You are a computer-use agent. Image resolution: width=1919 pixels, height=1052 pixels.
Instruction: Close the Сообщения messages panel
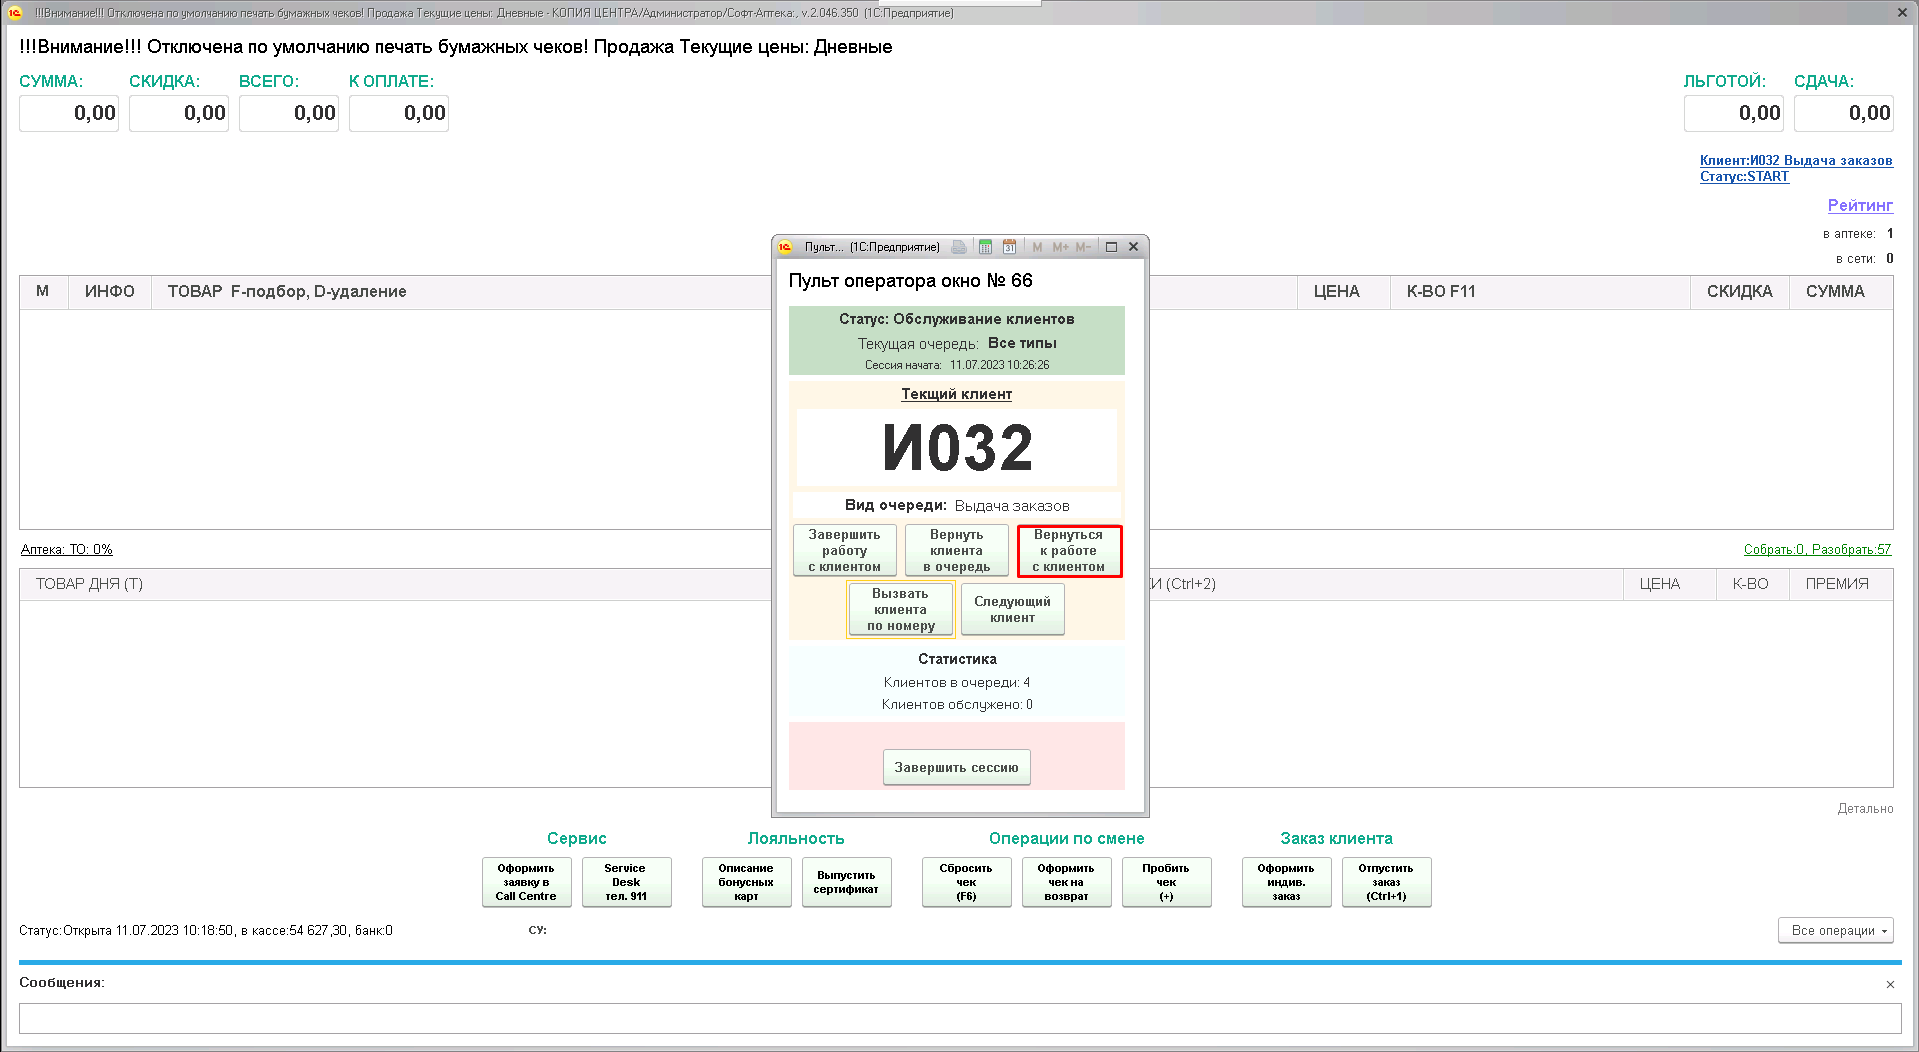(1890, 984)
